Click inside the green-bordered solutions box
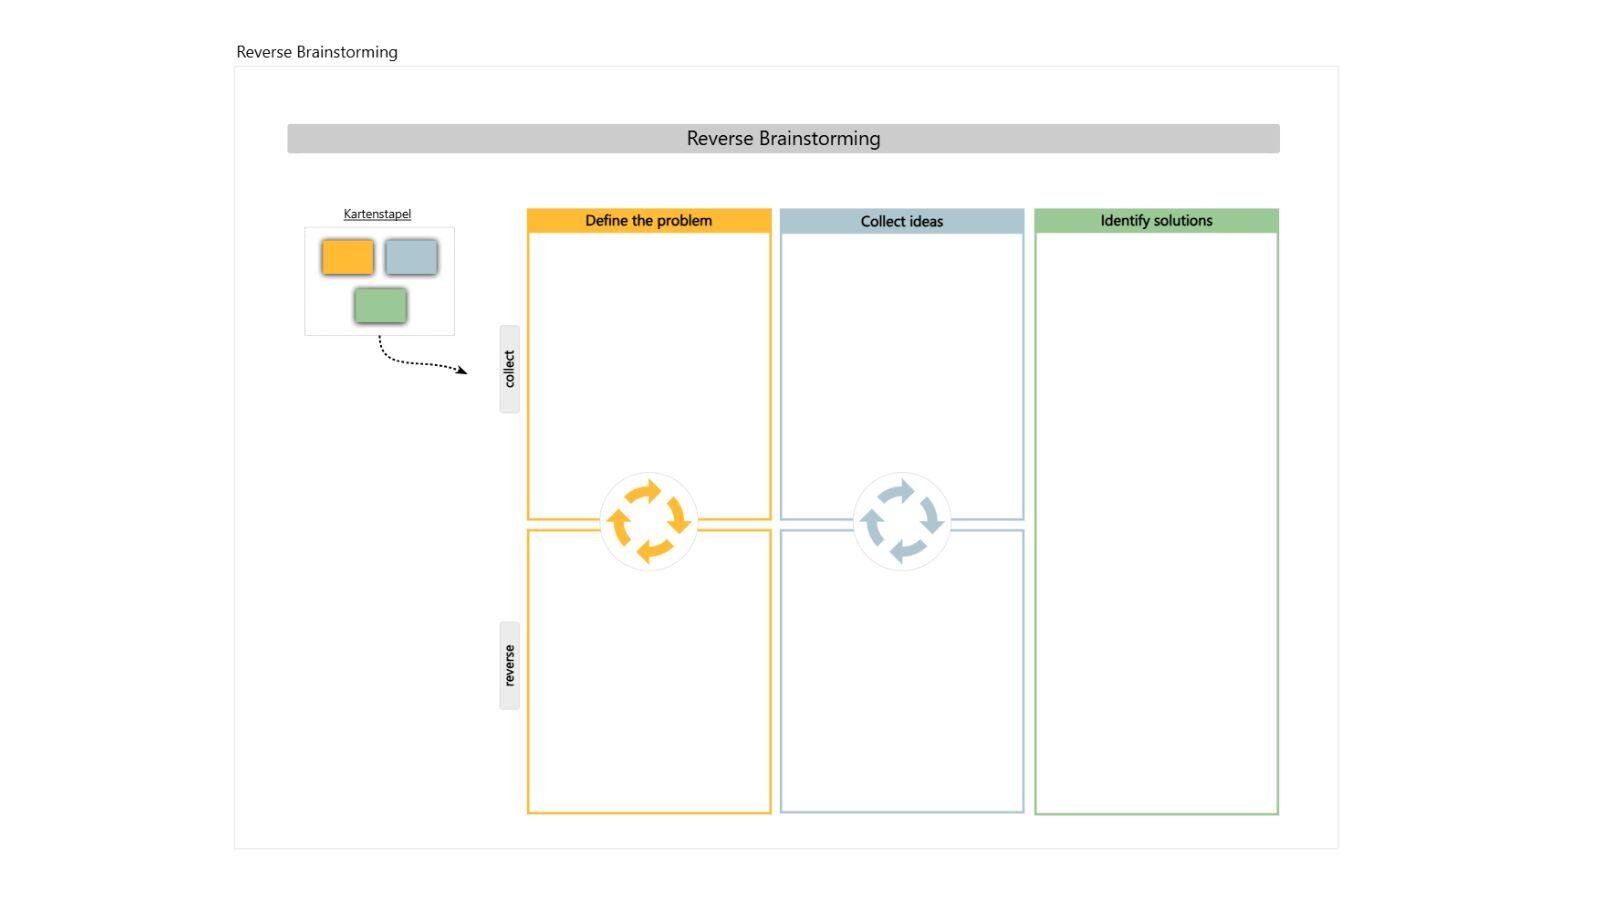1600x900 pixels. tap(1156, 520)
